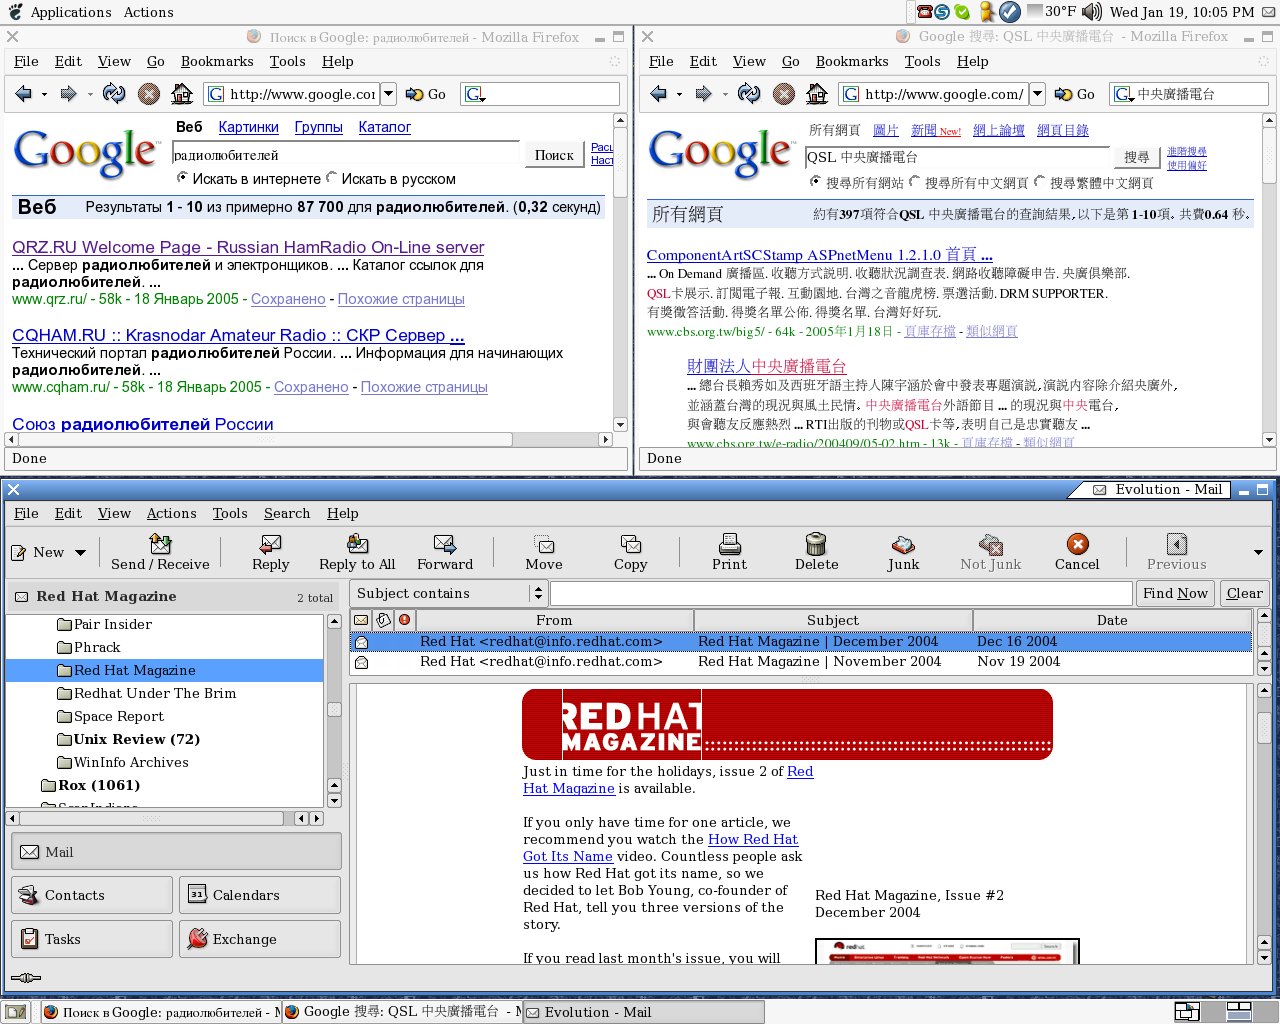
Task: Switch to Evolution - Mail in taskbar
Action: (x=644, y=1012)
